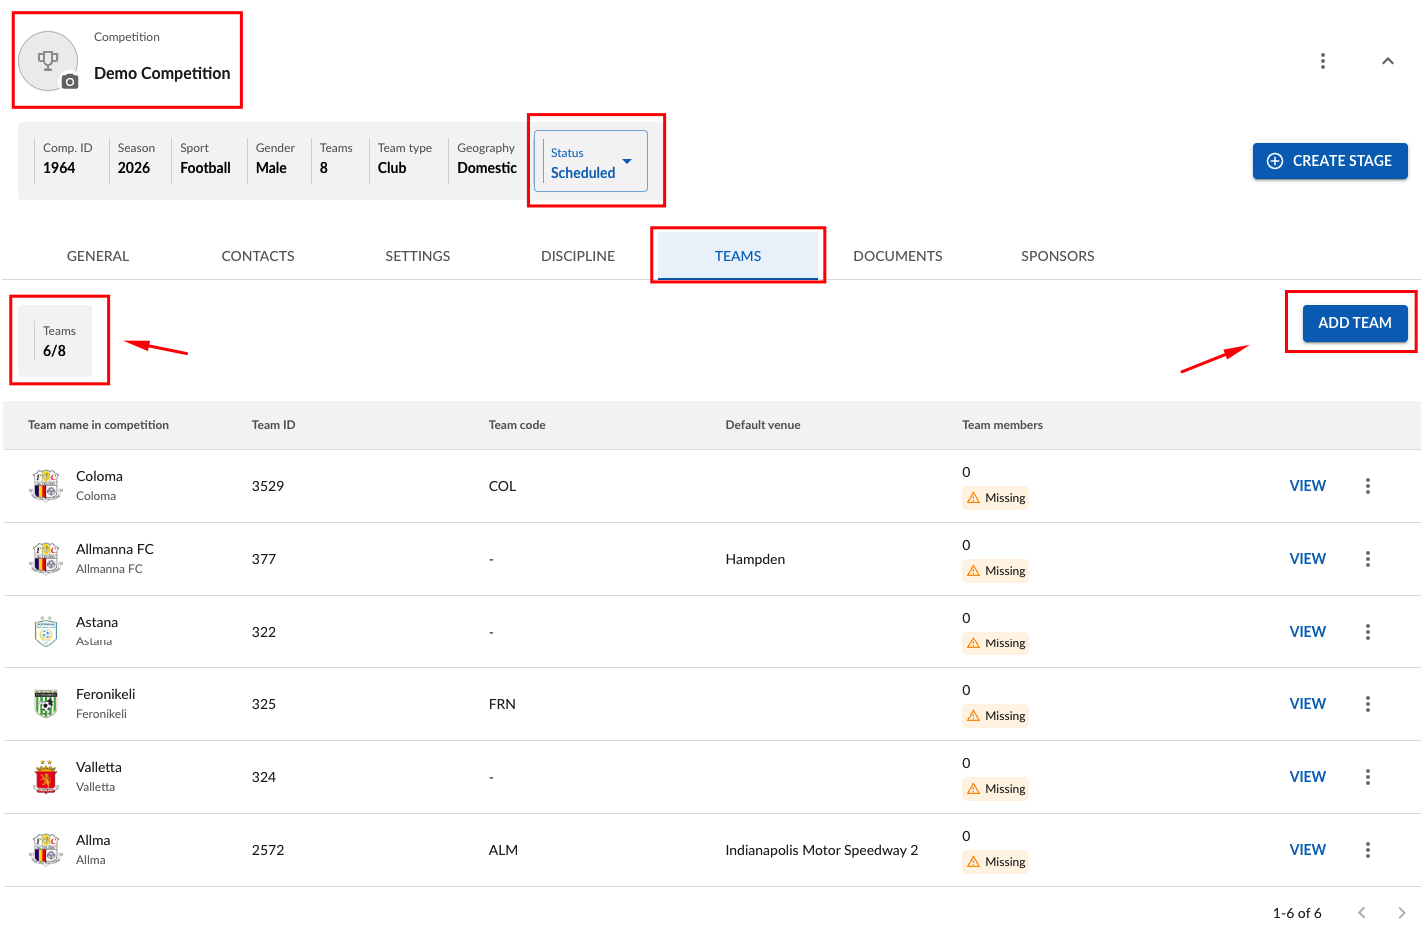The width and height of the screenshot is (1421, 942).
Task: Click the Team code column header
Action: point(517,425)
